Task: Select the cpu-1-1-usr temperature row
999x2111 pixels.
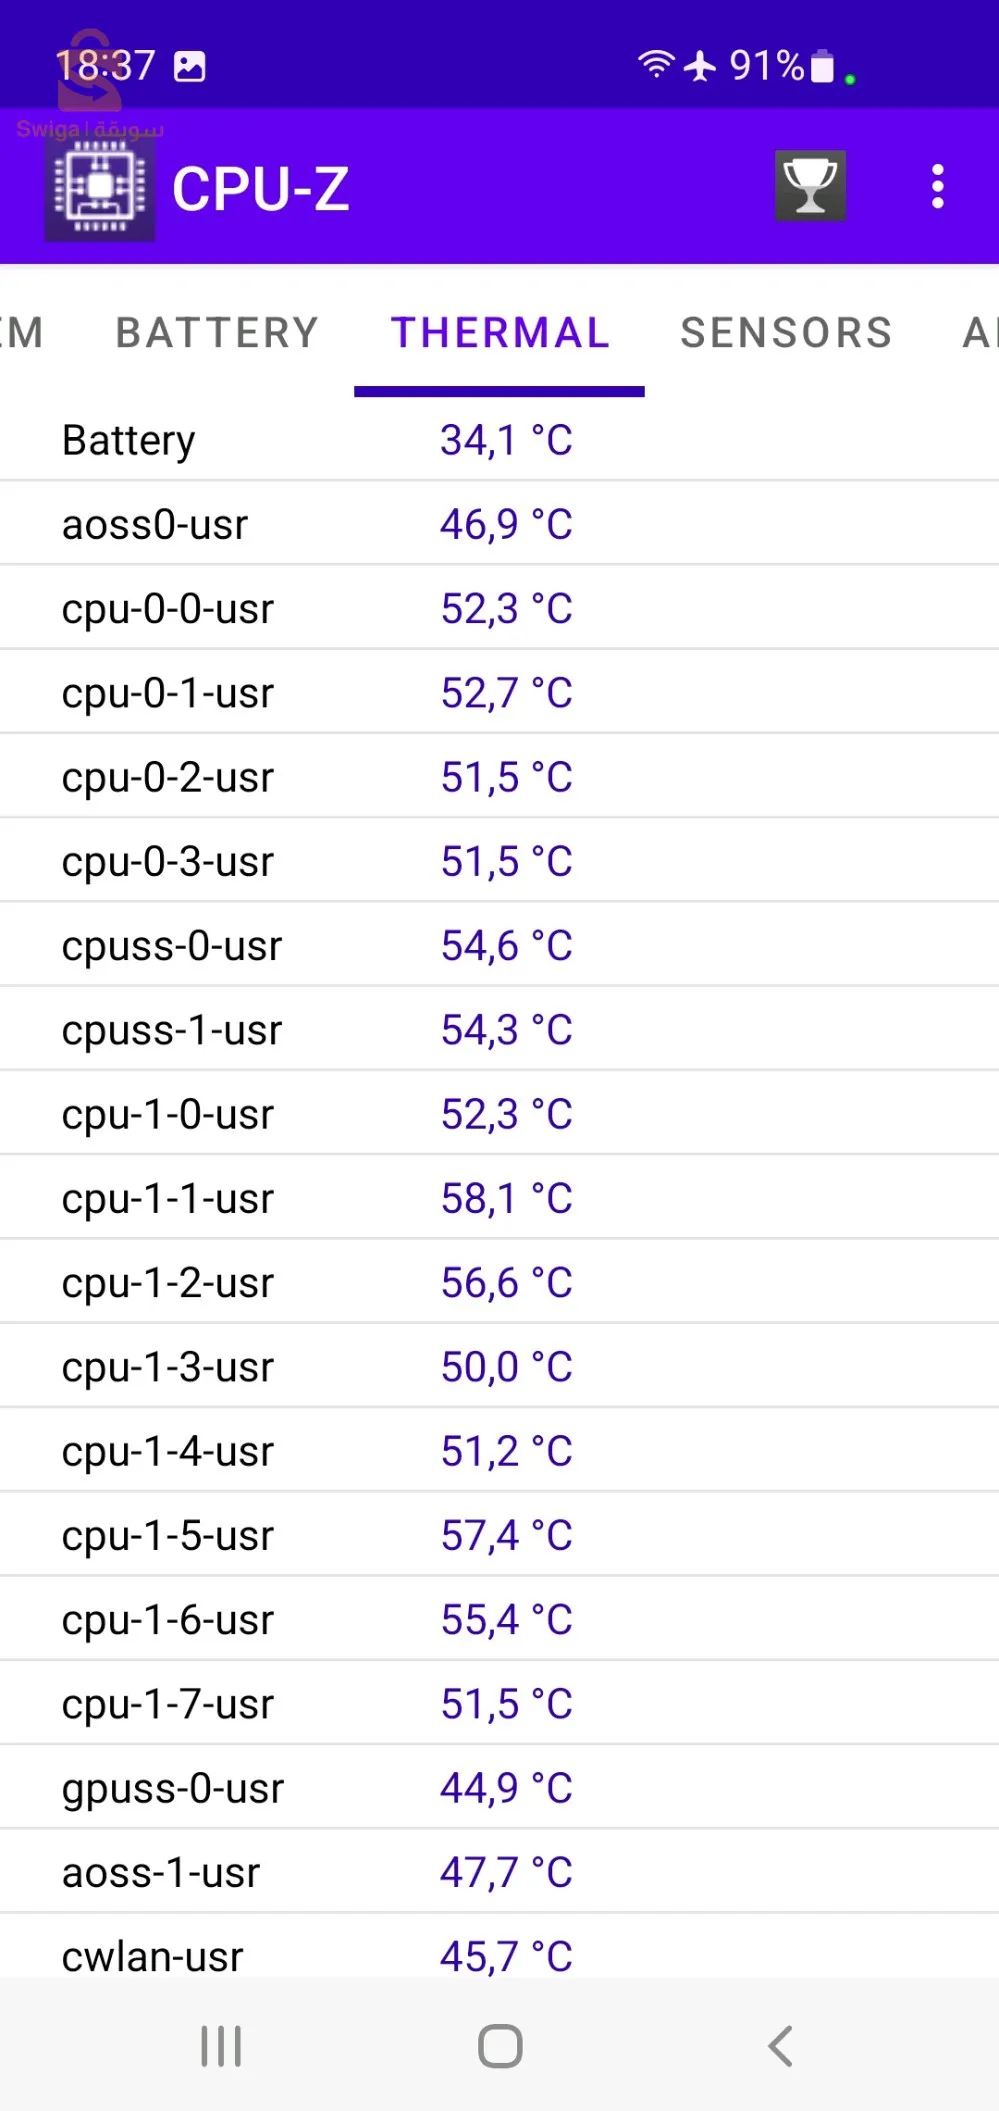Action: tap(499, 1198)
